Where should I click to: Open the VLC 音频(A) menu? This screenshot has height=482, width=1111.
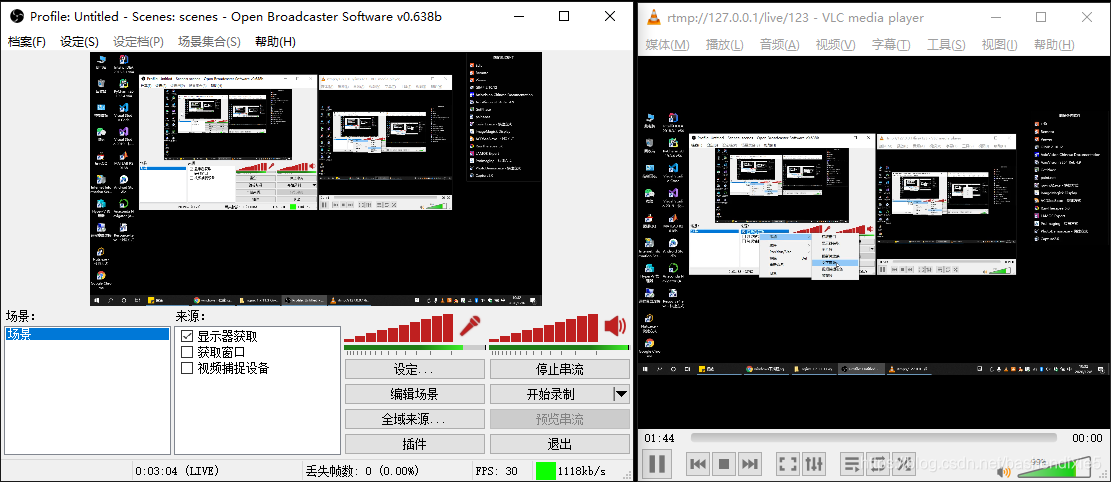[x=779, y=45]
